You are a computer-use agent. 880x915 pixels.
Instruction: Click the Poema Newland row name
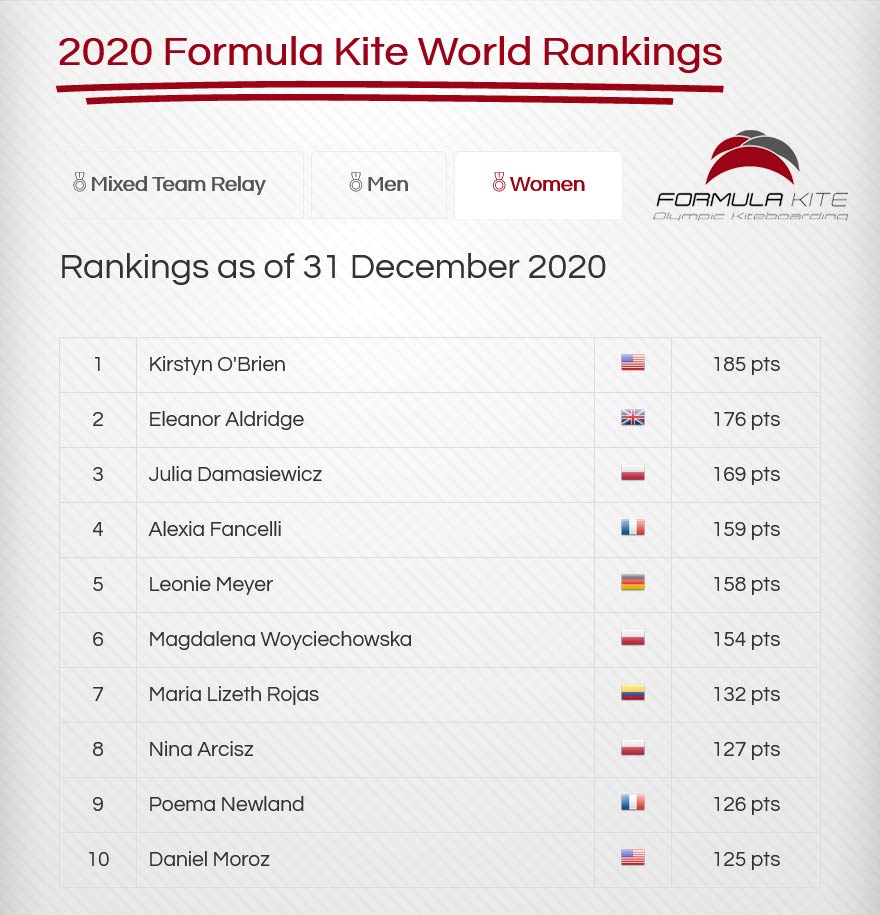point(226,804)
